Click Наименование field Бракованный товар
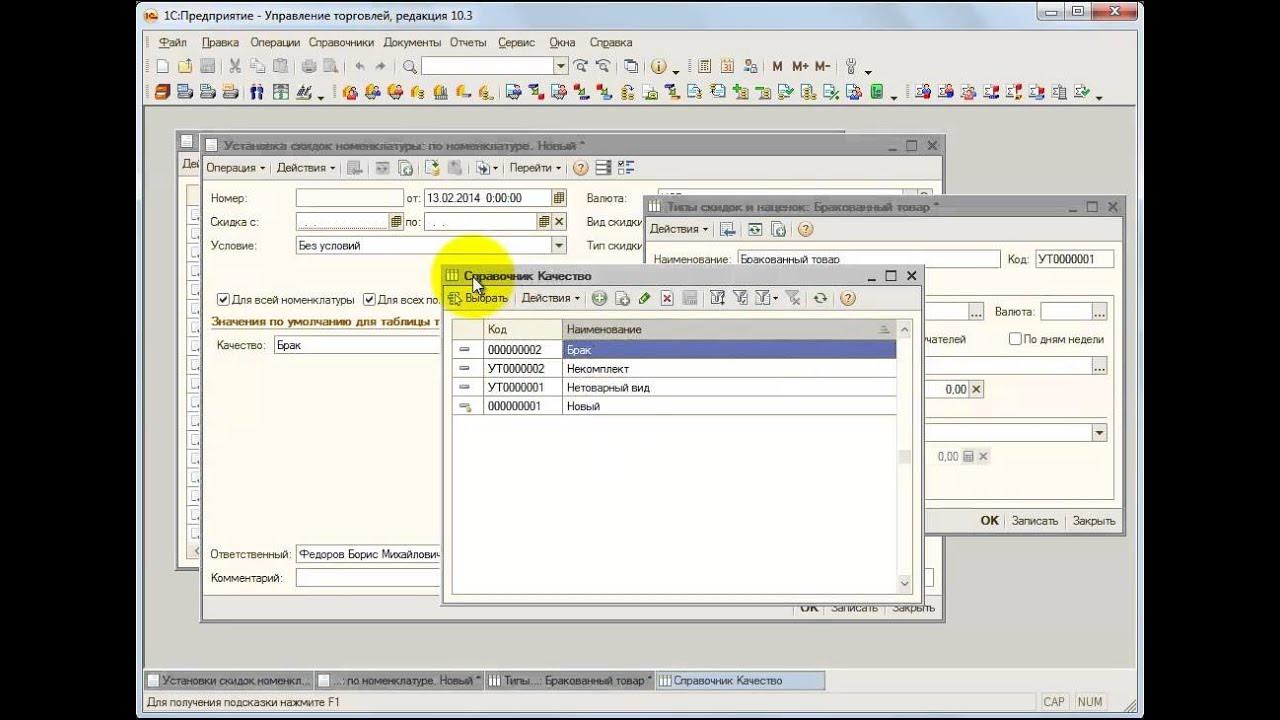1280x720 pixels. [x=868, y=259]
